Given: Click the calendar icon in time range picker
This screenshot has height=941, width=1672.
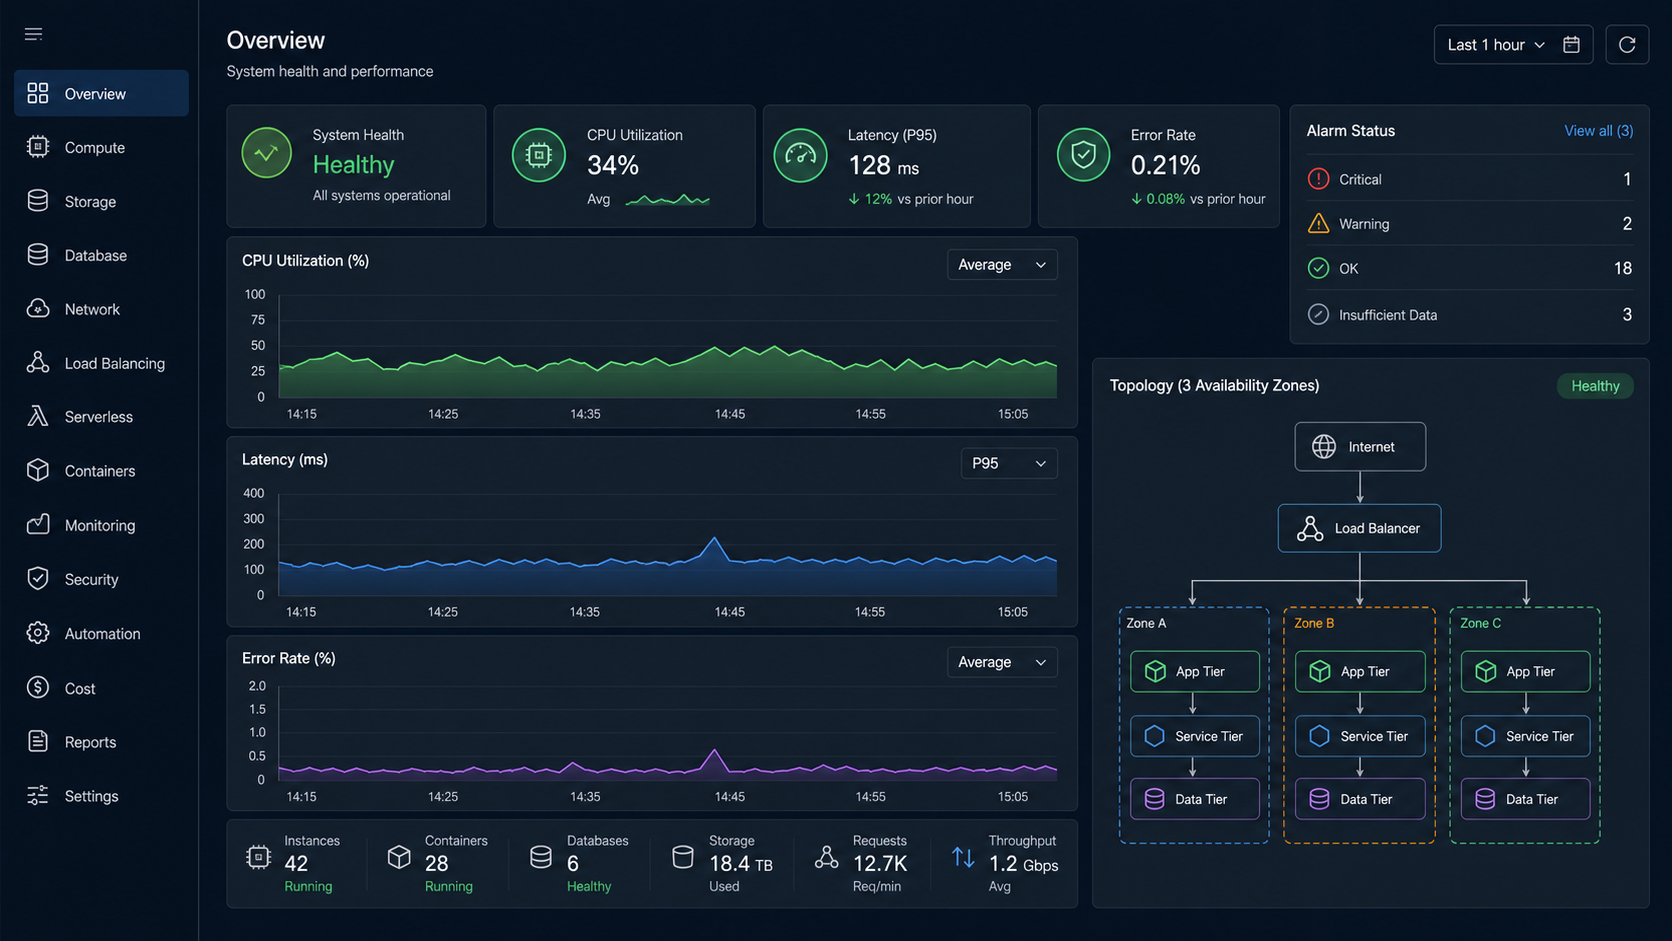Looking at the screenshot, I should tap(1572, 45).
